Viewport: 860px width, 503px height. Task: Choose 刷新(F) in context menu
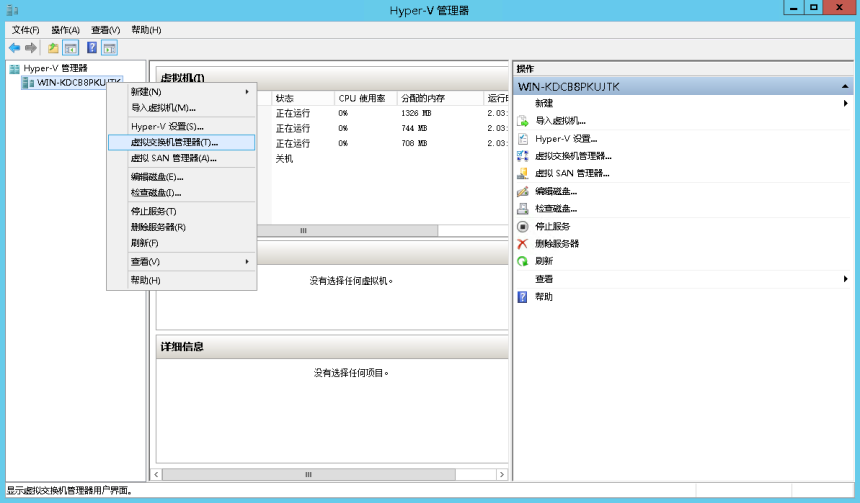(x=182, y=244)
